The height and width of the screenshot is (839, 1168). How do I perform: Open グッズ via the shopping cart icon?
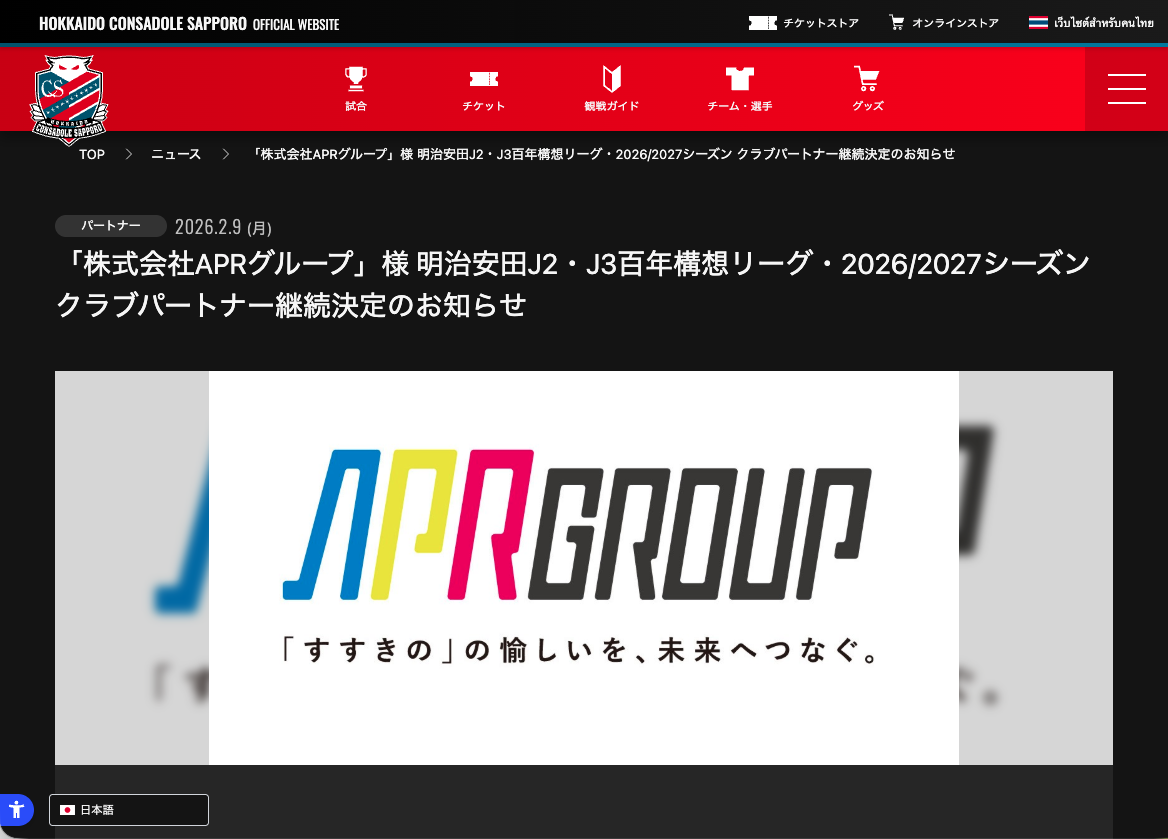point(866,78)
